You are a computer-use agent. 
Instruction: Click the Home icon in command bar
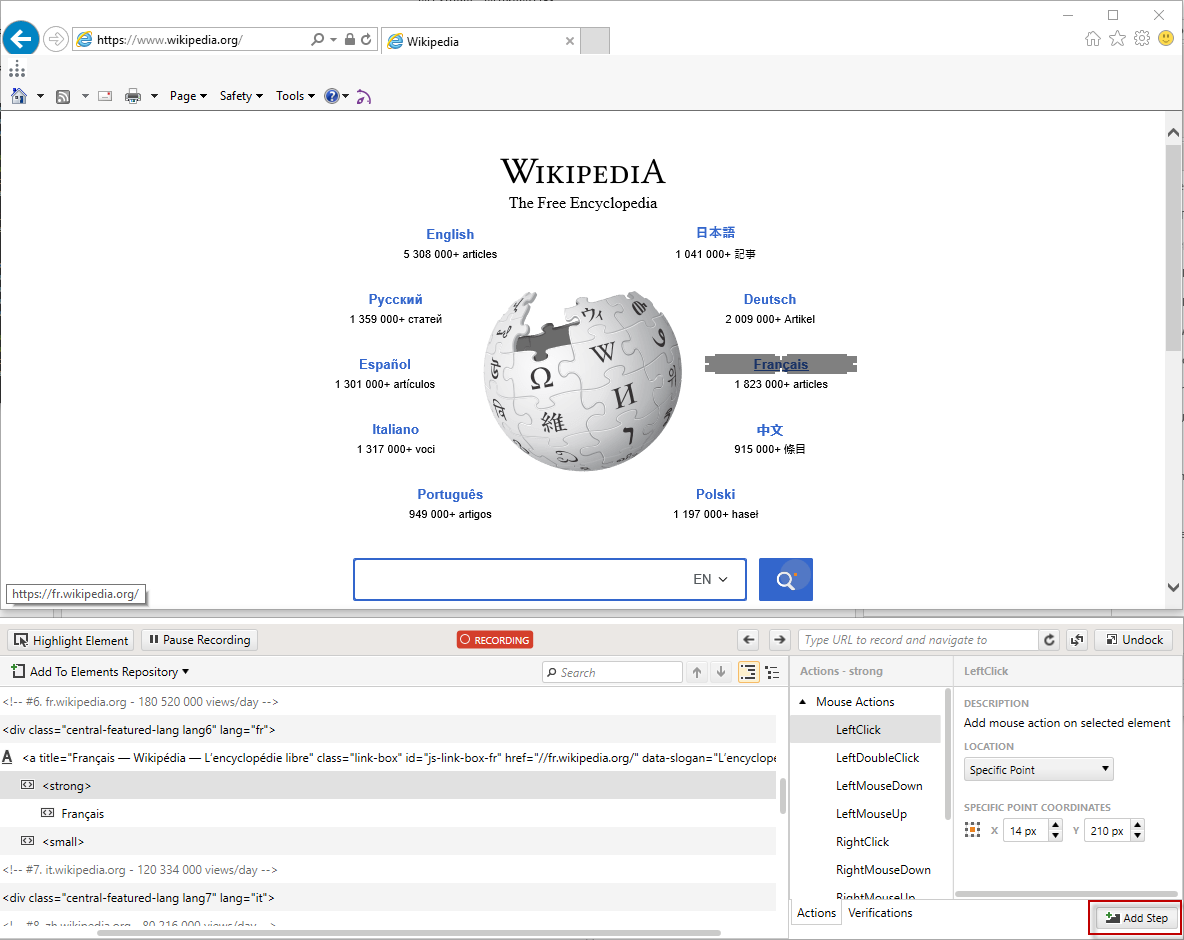20,96
